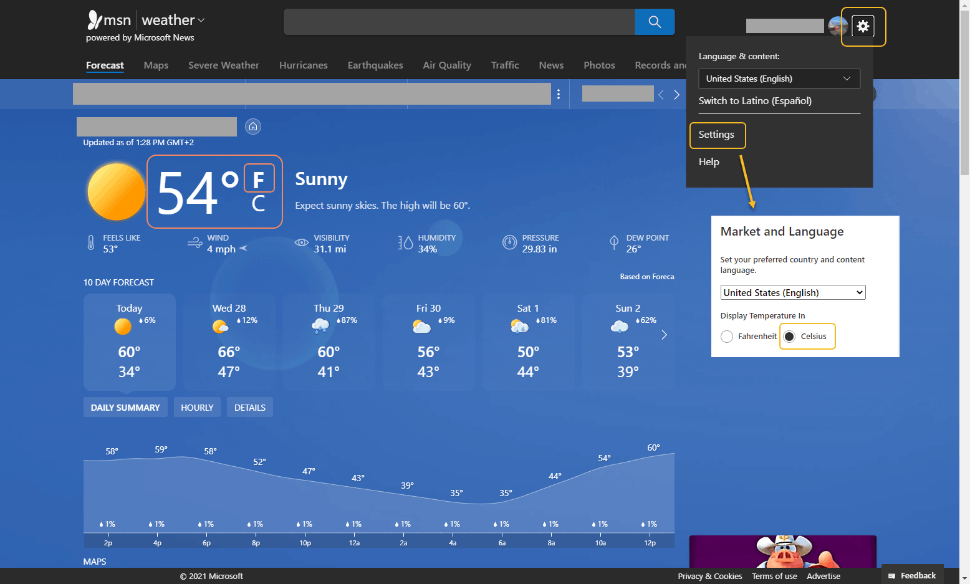Show the Details view
970x584 pixels.
249,408
